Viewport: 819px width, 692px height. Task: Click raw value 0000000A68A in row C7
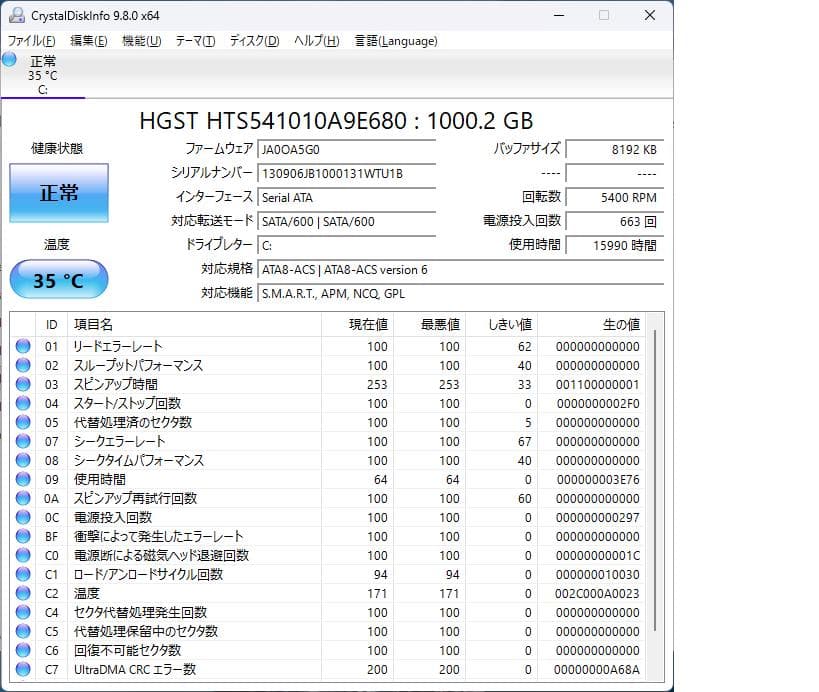click(x=596, y=670)
